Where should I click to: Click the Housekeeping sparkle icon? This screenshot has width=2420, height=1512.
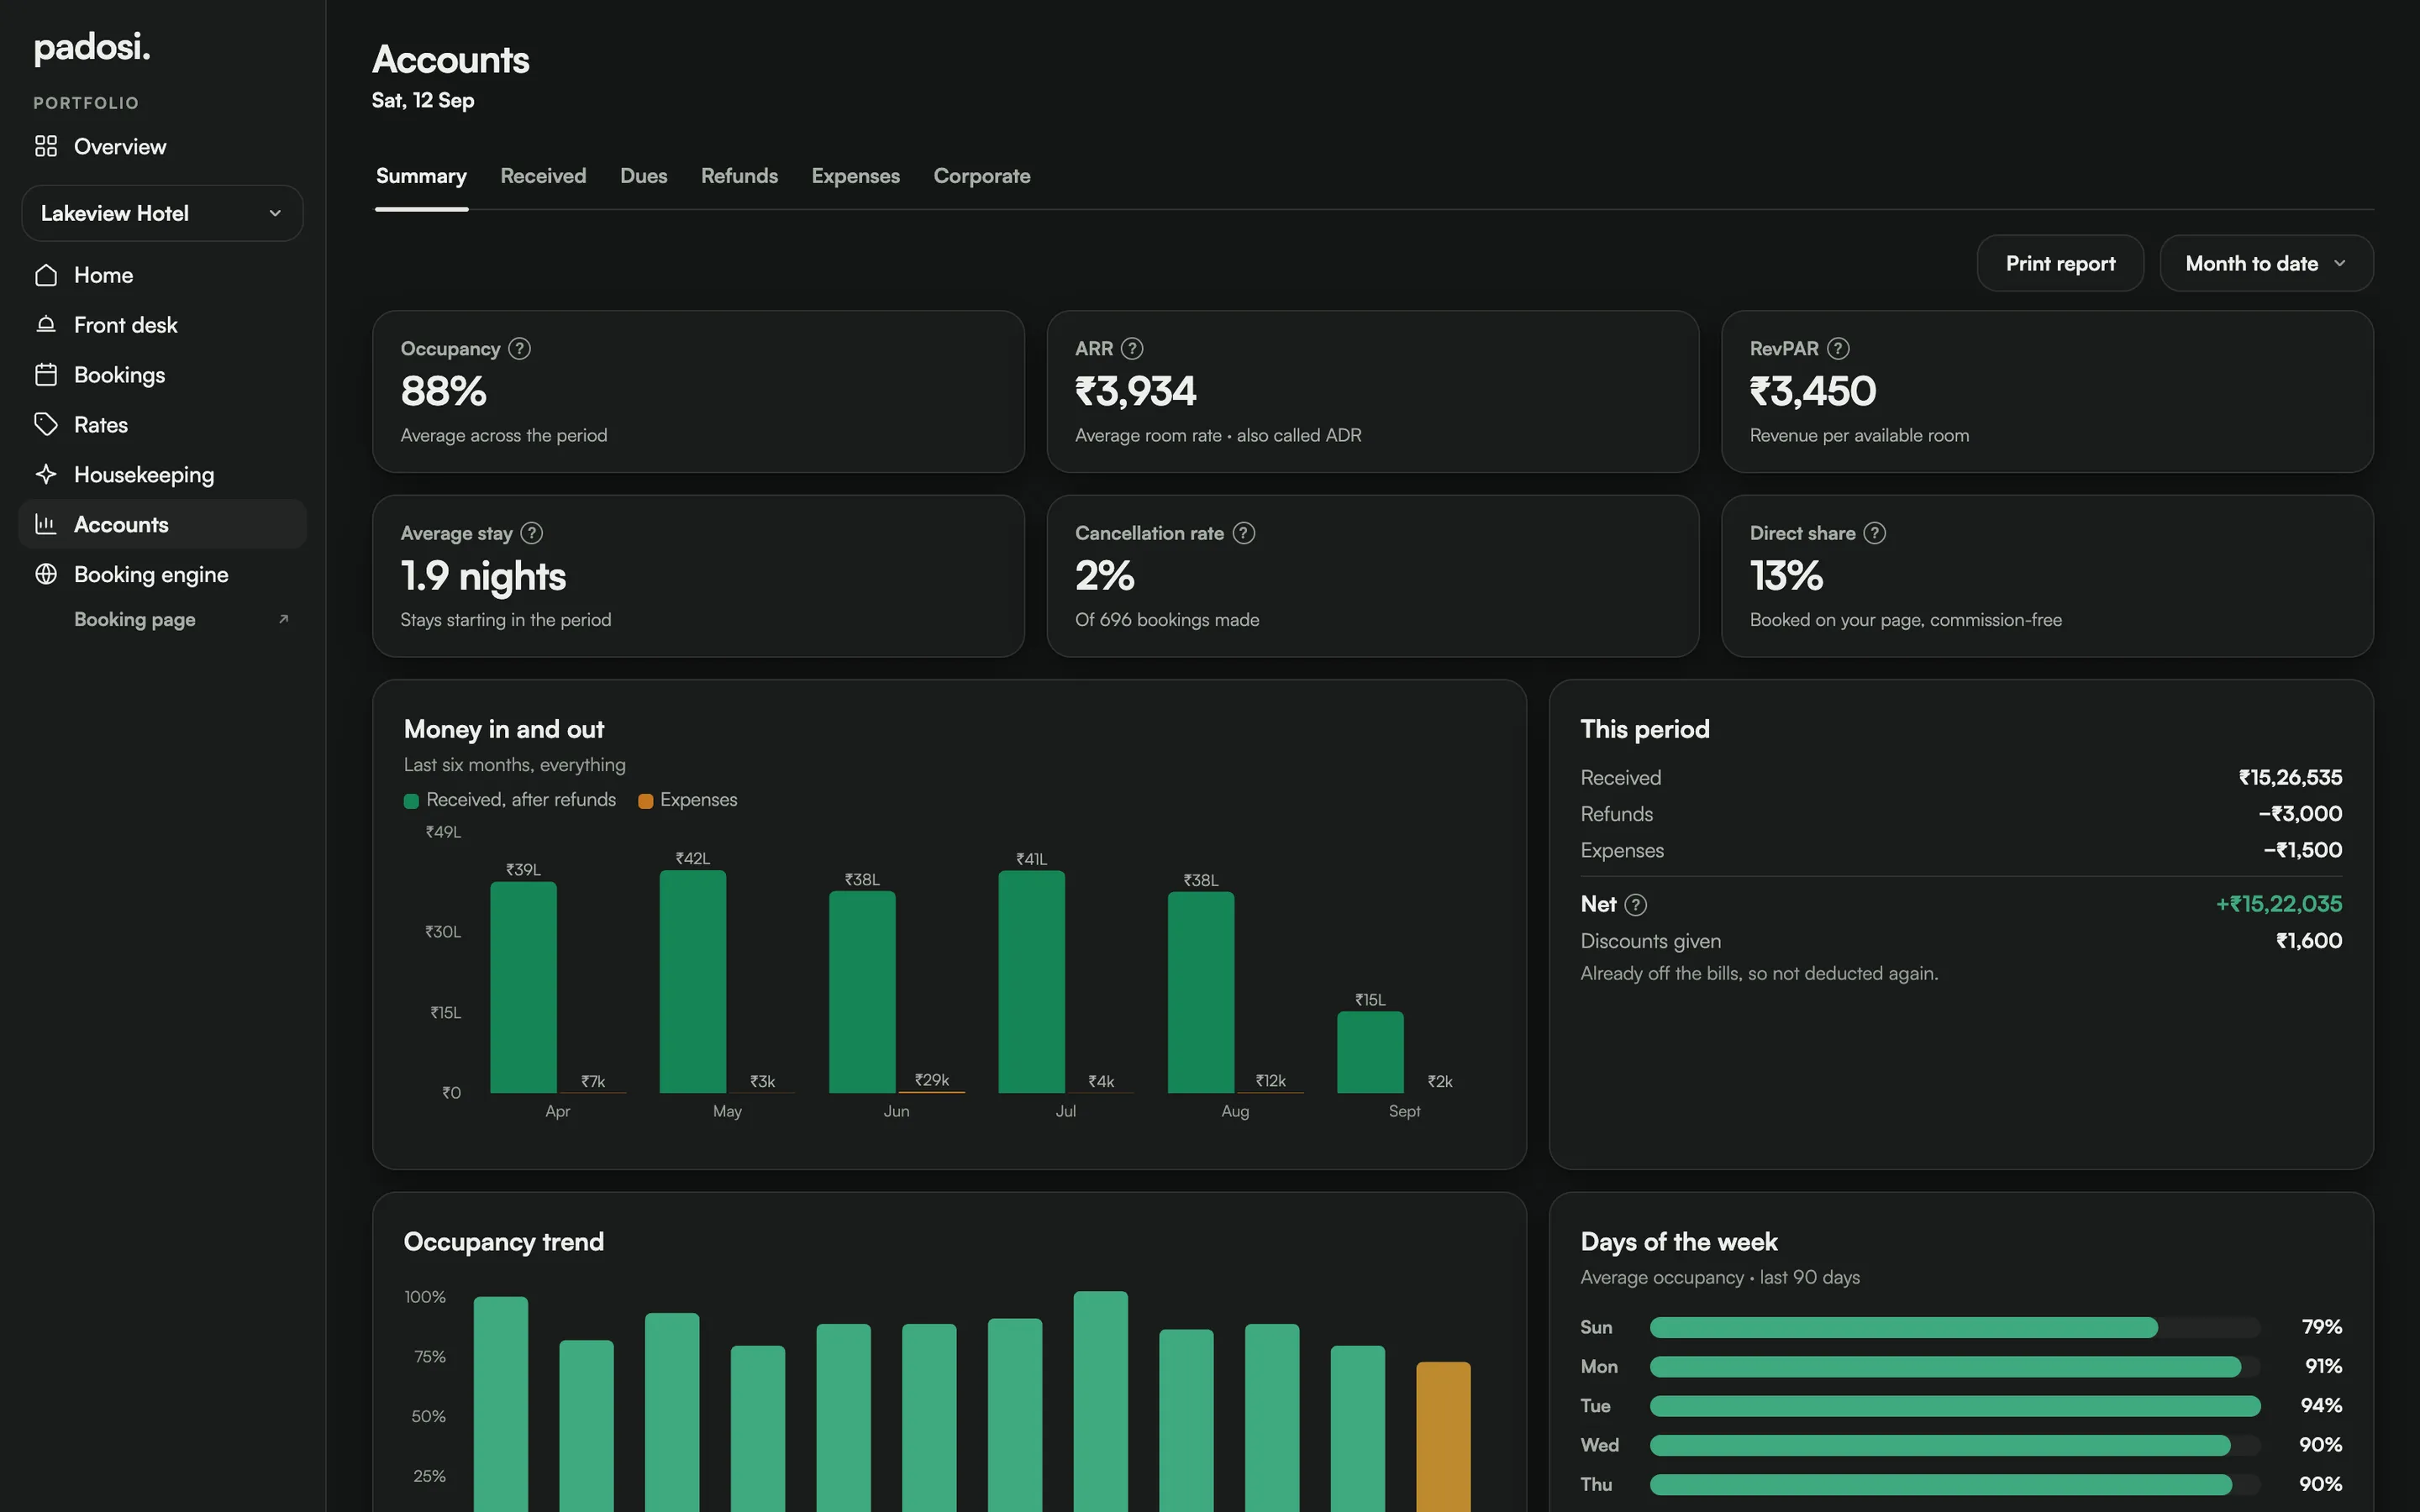46,474
